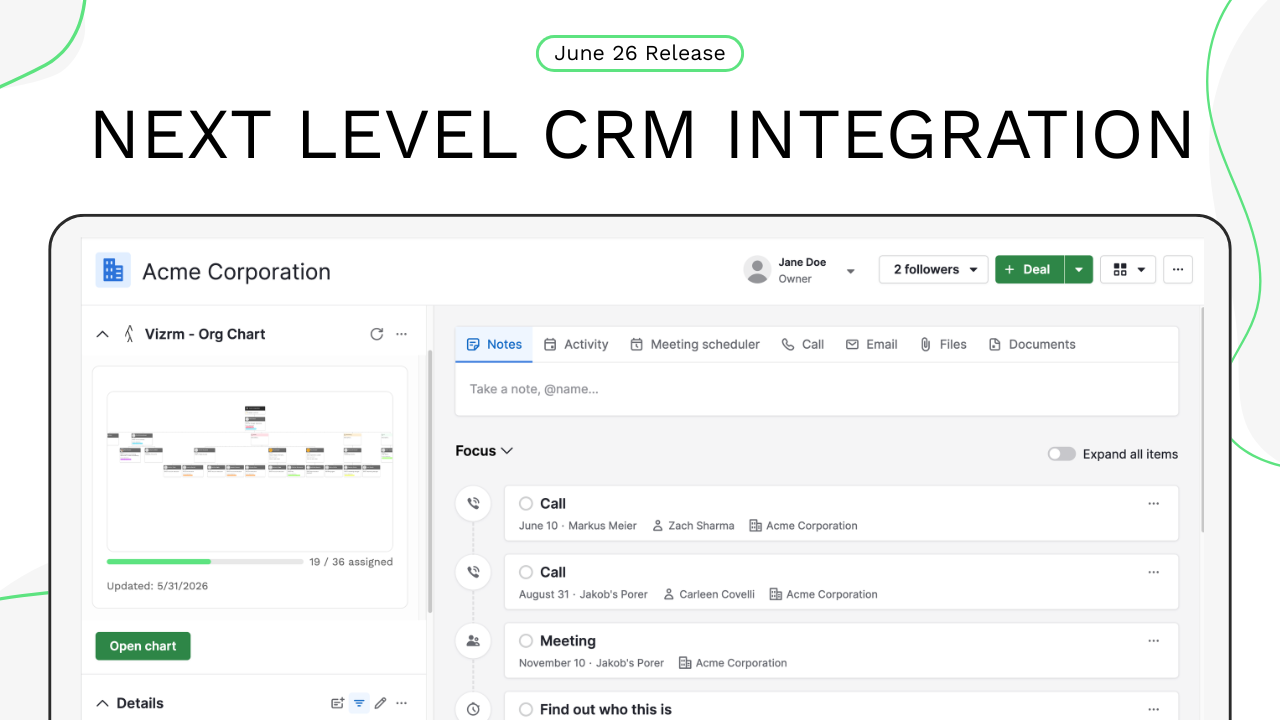
Task: Switch to the Email tab
Action: (x=872, y=344)
